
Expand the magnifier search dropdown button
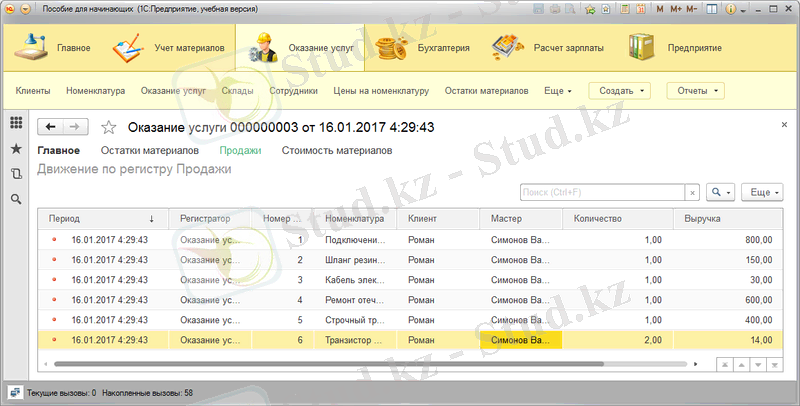pyautogui.click(x=720, y=192)
